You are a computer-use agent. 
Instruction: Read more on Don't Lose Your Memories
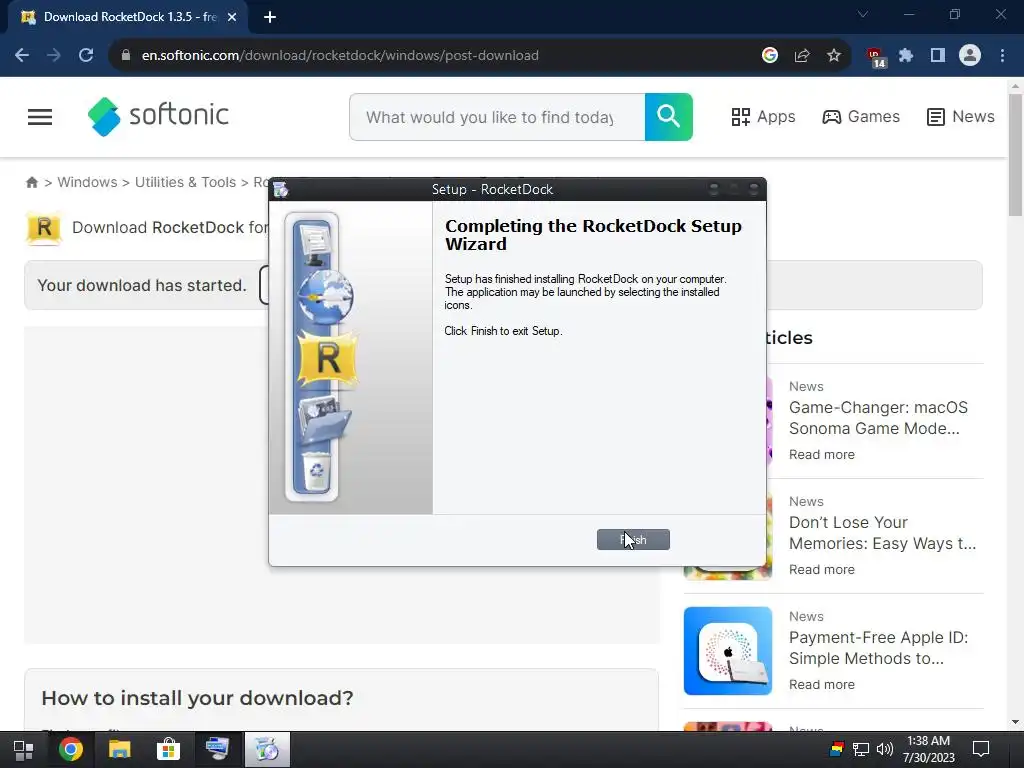[822, 569]
